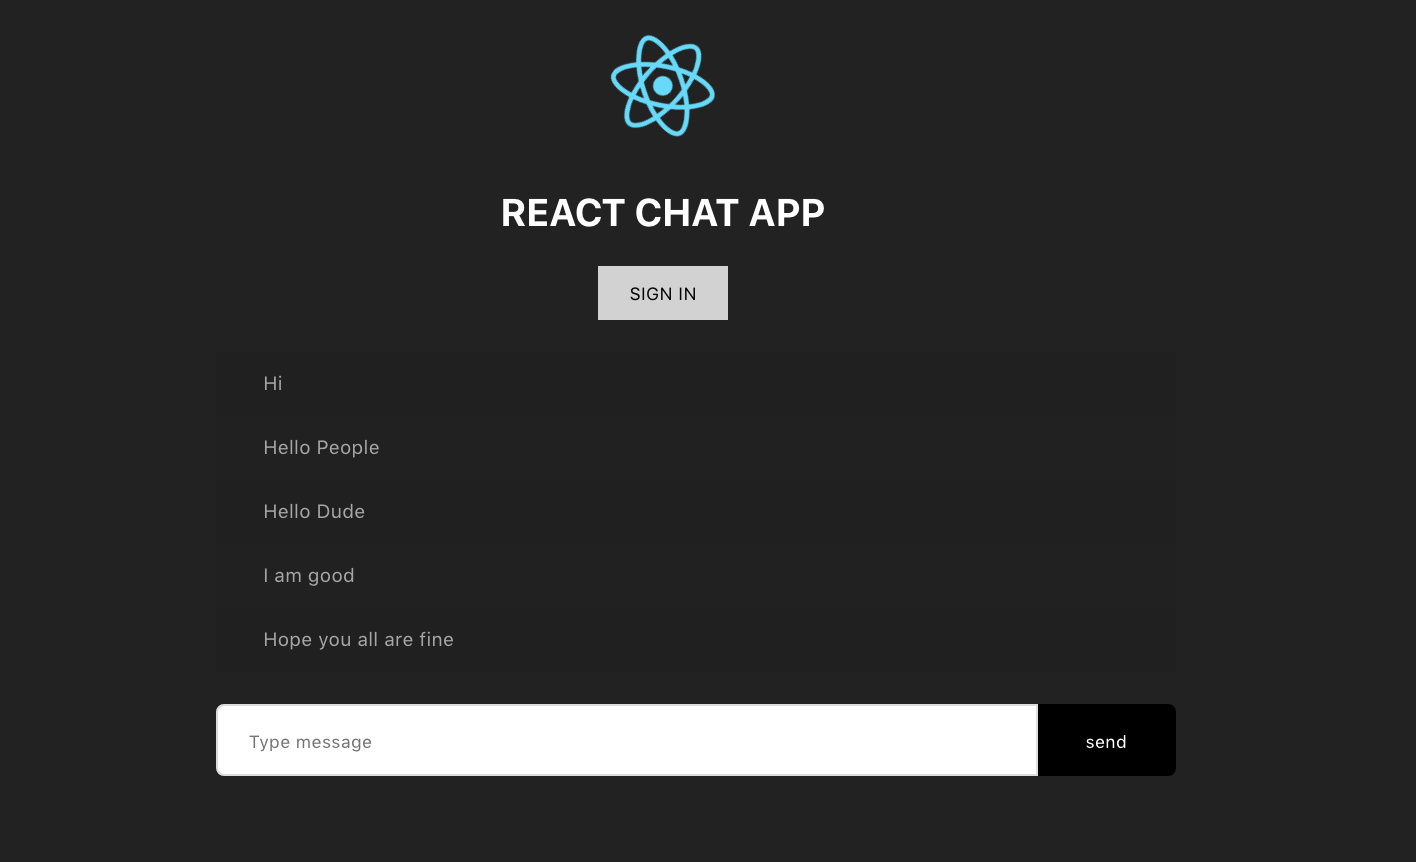Click the REACT CHAT APP heading
1416x862 pixels.
[663, 212]
